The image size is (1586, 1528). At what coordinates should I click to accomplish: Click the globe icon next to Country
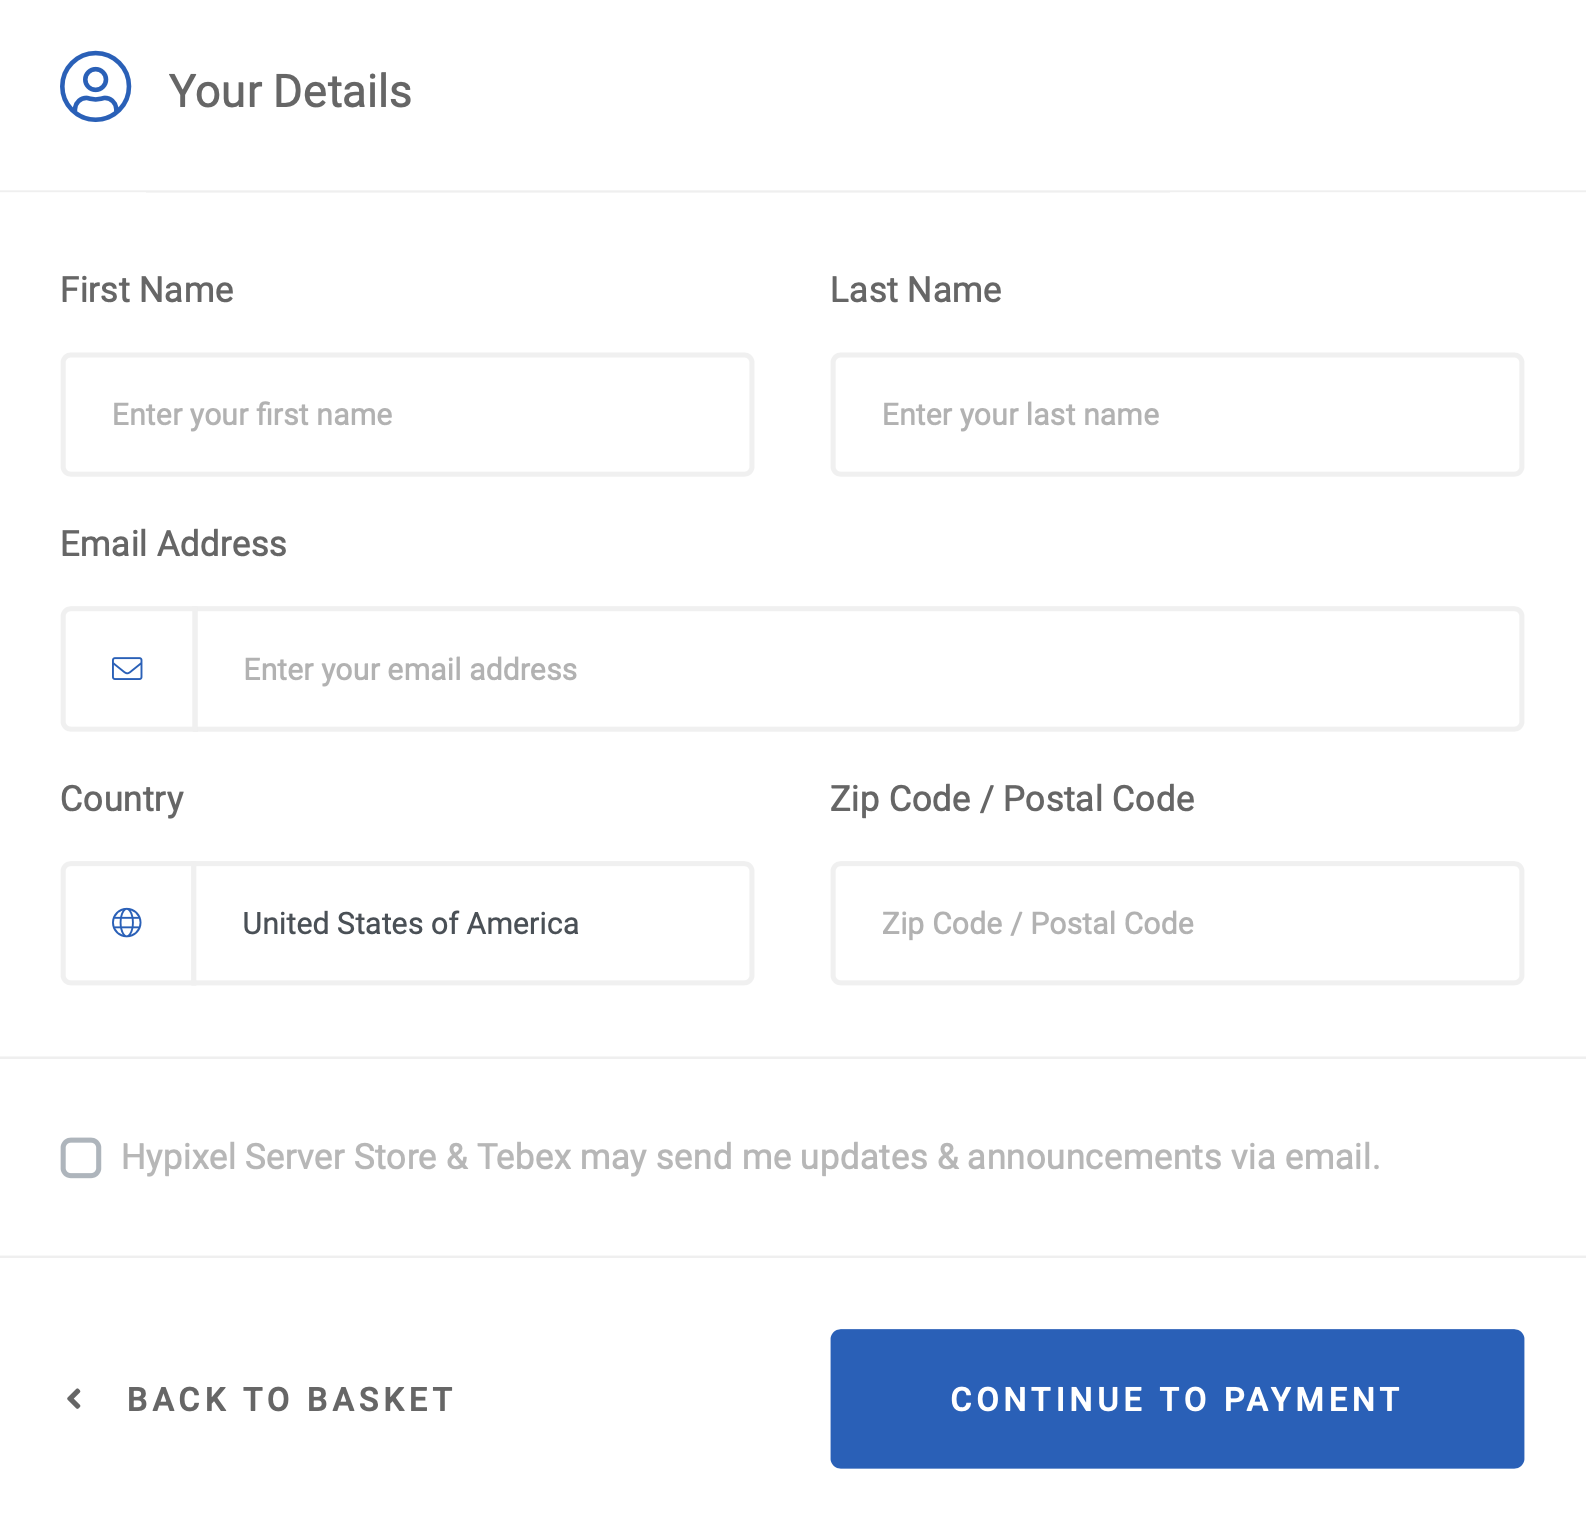[x=127, y=923]
